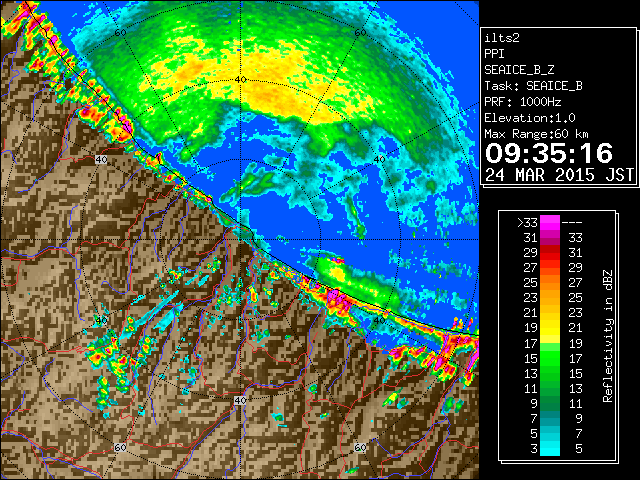Click the 09:35:16 timestamp
This screenshot has height=480, width=640.
click(x=549, y=153)
